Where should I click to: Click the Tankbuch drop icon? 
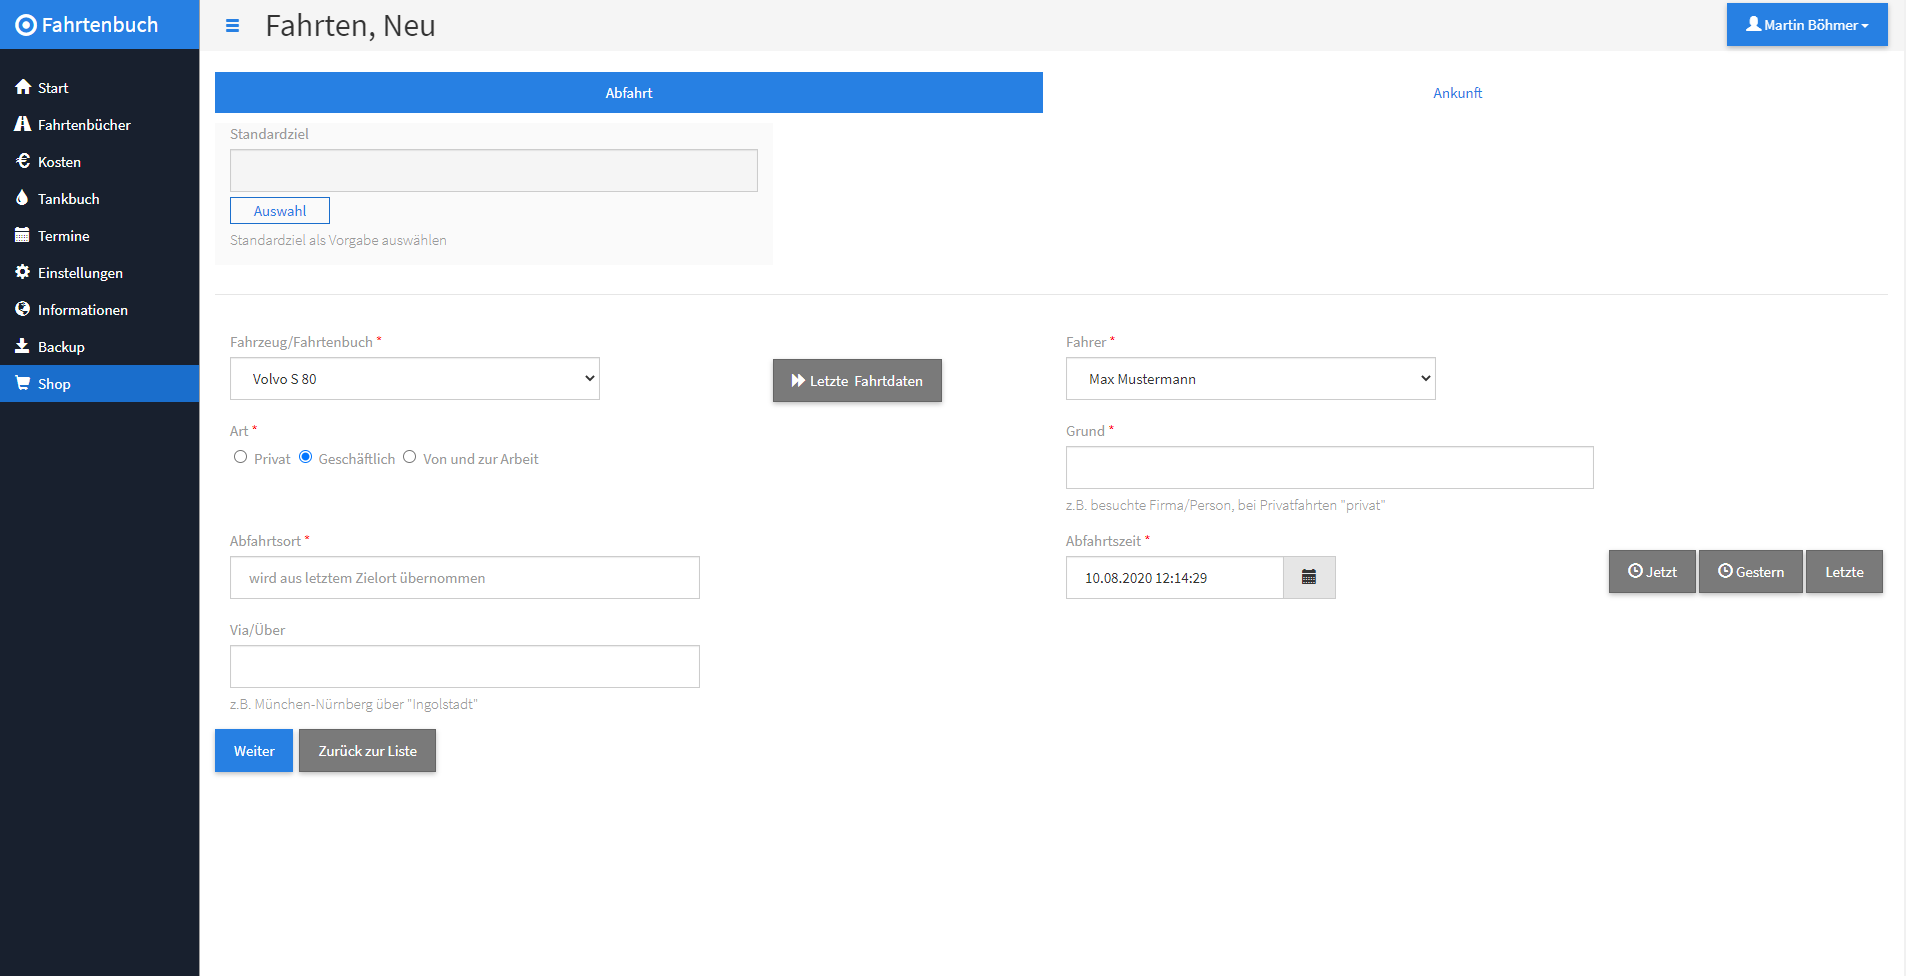click(22, 198)
